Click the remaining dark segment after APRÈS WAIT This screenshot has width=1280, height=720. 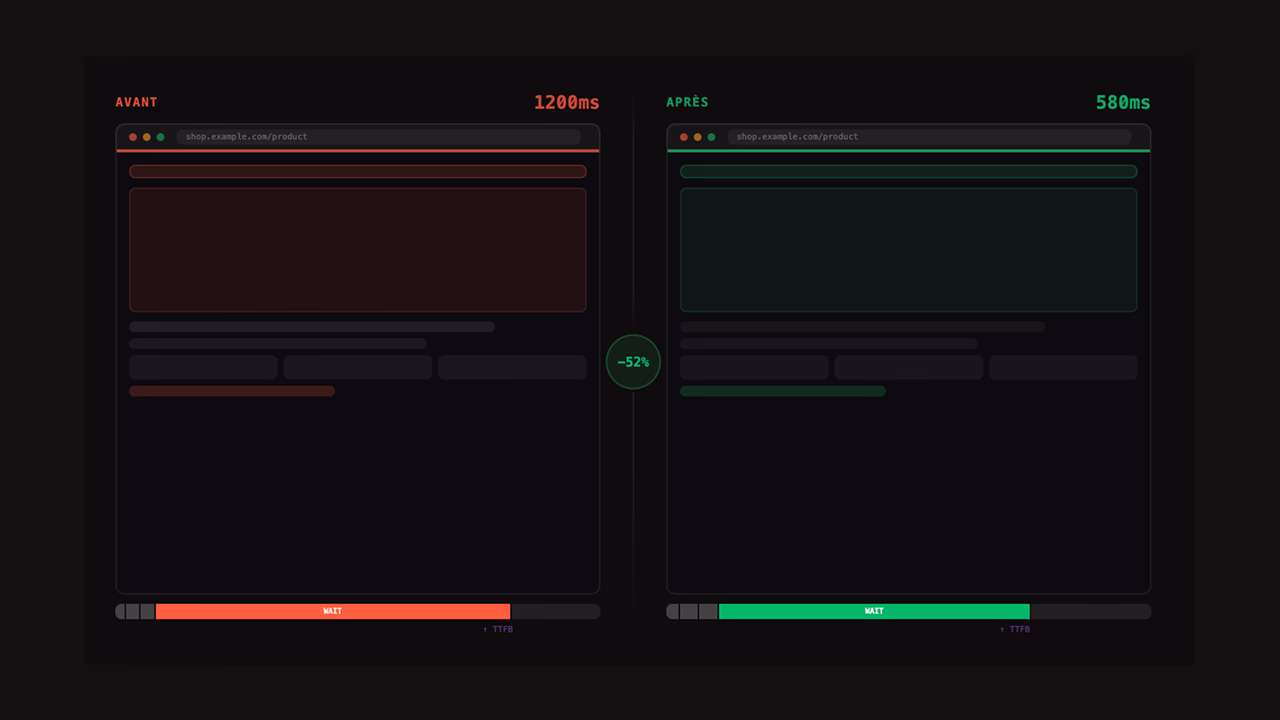coord(1091,611)
